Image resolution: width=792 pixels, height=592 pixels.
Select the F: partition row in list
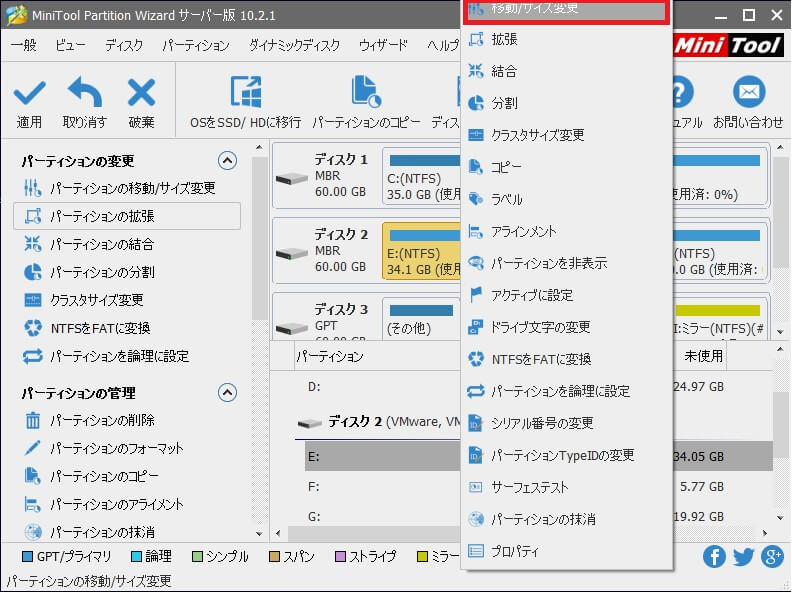tap(380, 488)
